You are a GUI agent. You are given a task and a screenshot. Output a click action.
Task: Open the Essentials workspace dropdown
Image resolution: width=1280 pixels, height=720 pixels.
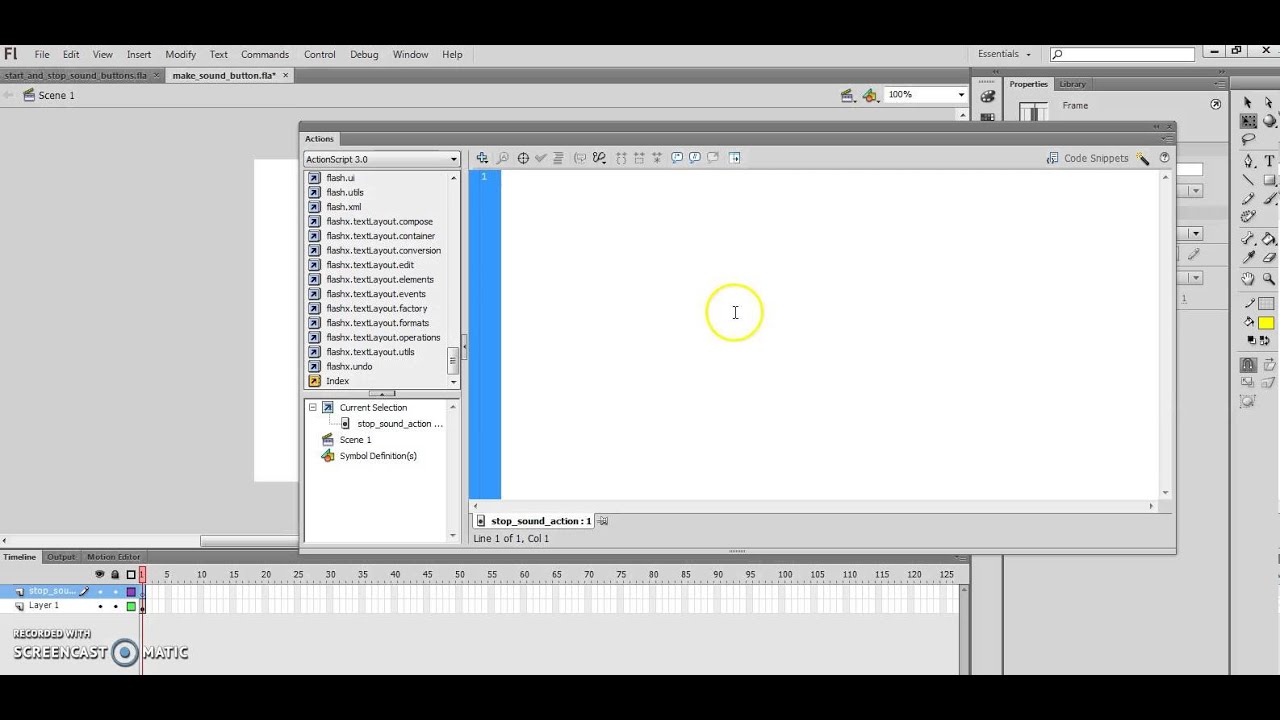(x=1004, y=54)
